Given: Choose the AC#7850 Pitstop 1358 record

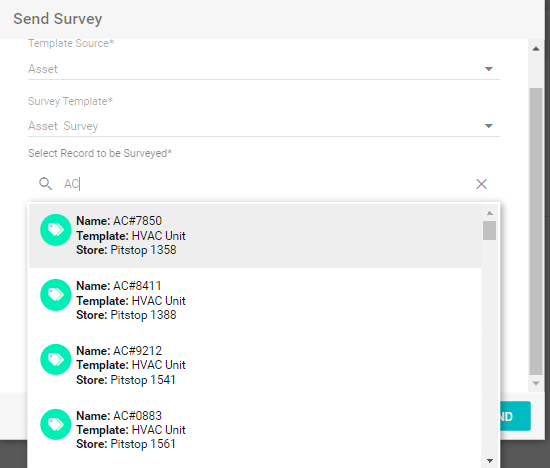Looking at the screenshot, I should coord(255,235).
